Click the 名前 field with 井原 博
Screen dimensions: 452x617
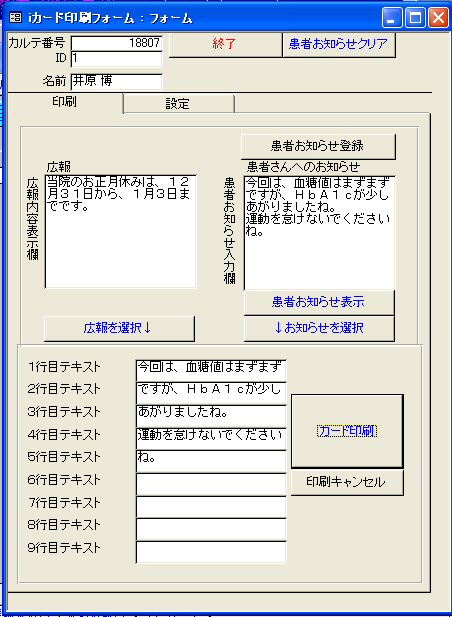coord(116,81)
